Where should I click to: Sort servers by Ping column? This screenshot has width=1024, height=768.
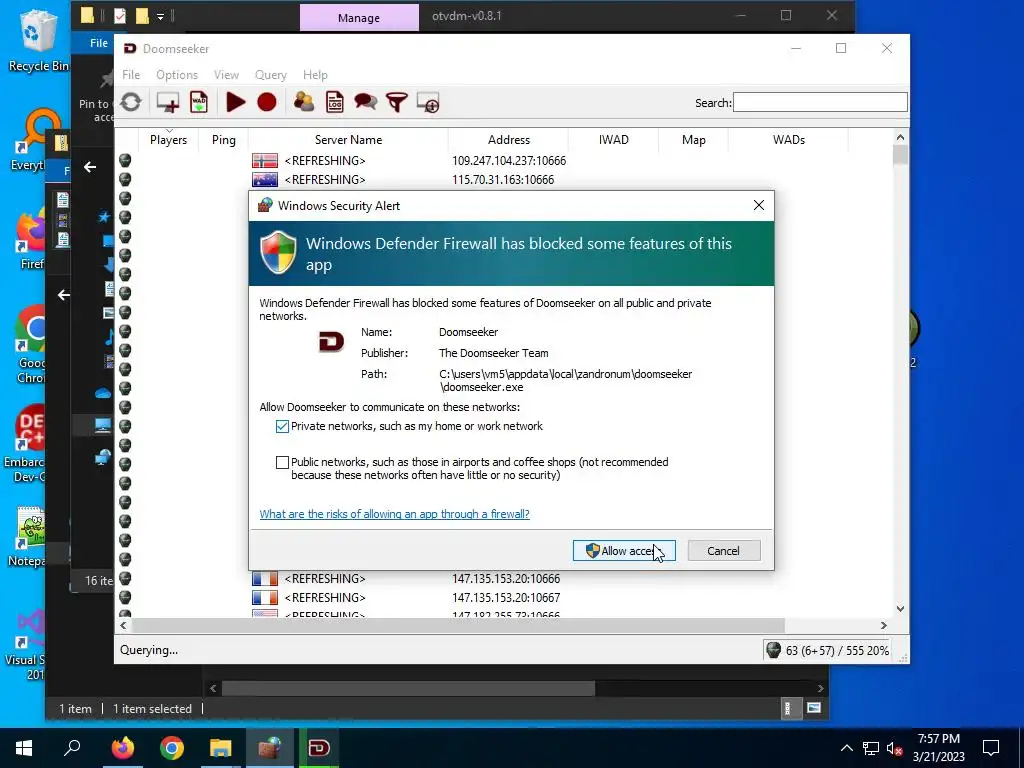coord(223,140)
